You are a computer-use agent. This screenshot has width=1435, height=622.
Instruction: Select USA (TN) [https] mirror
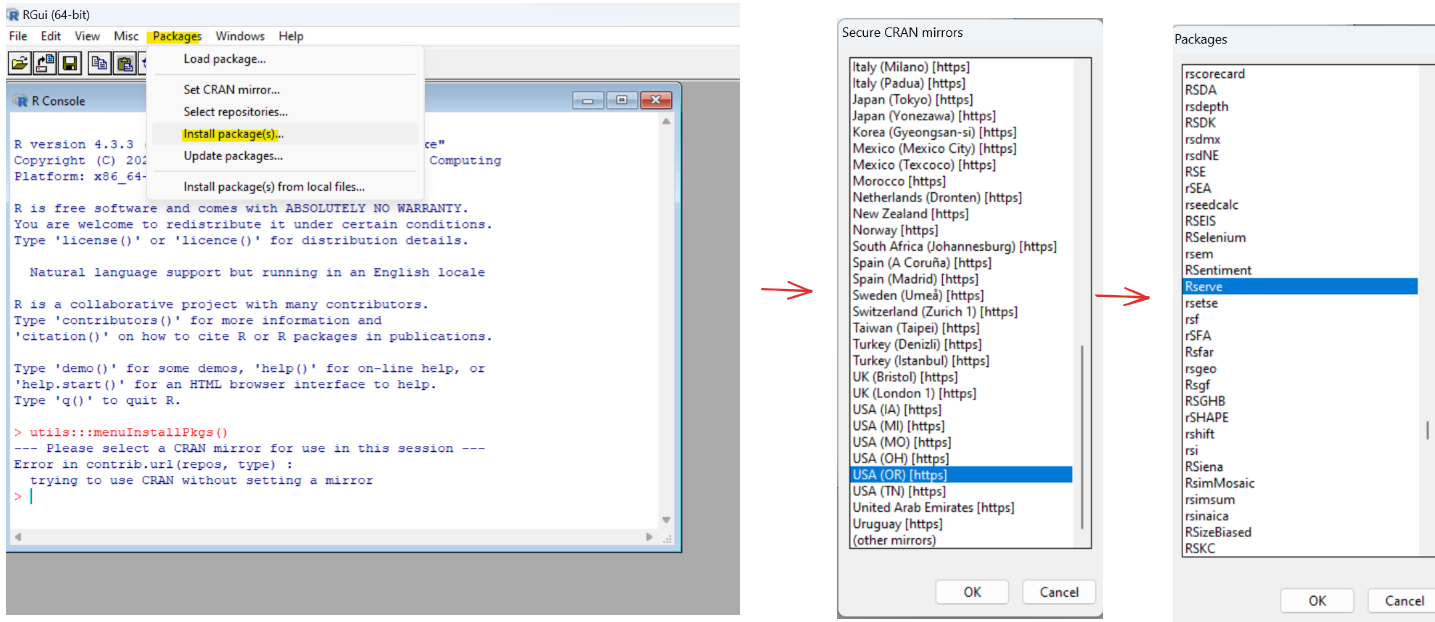961,491
